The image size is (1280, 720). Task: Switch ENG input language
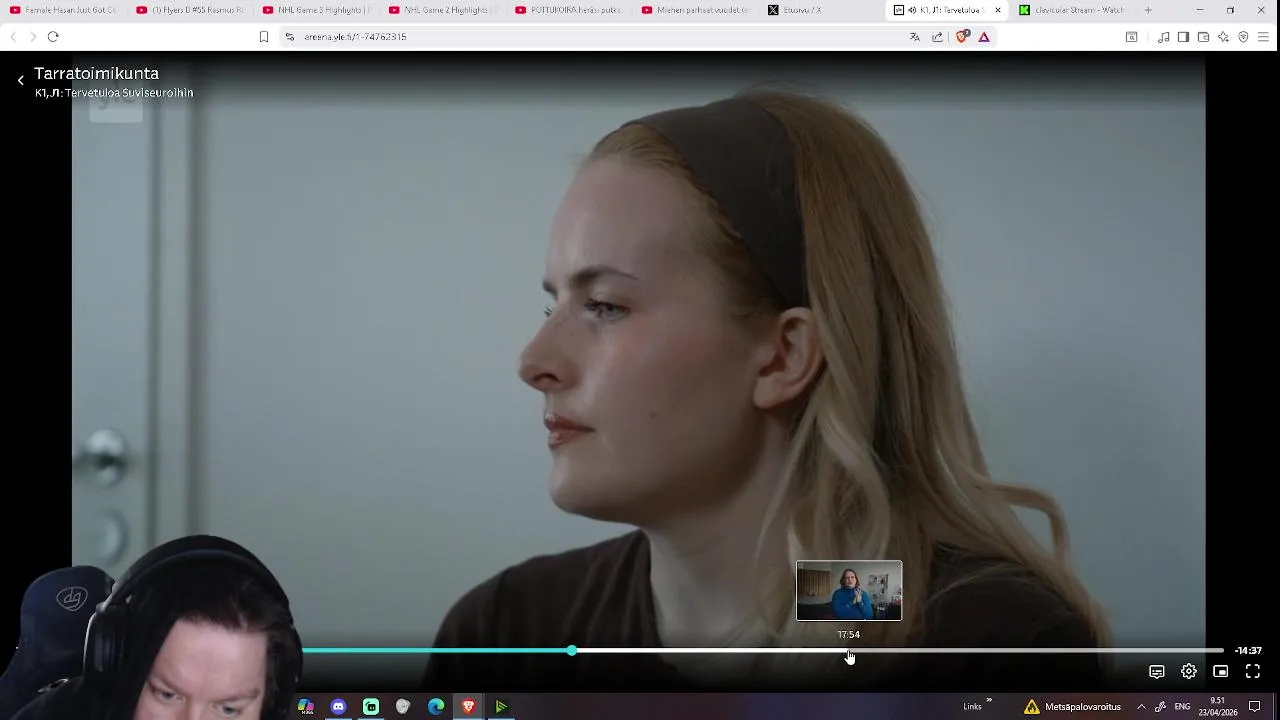point(1182,707)
